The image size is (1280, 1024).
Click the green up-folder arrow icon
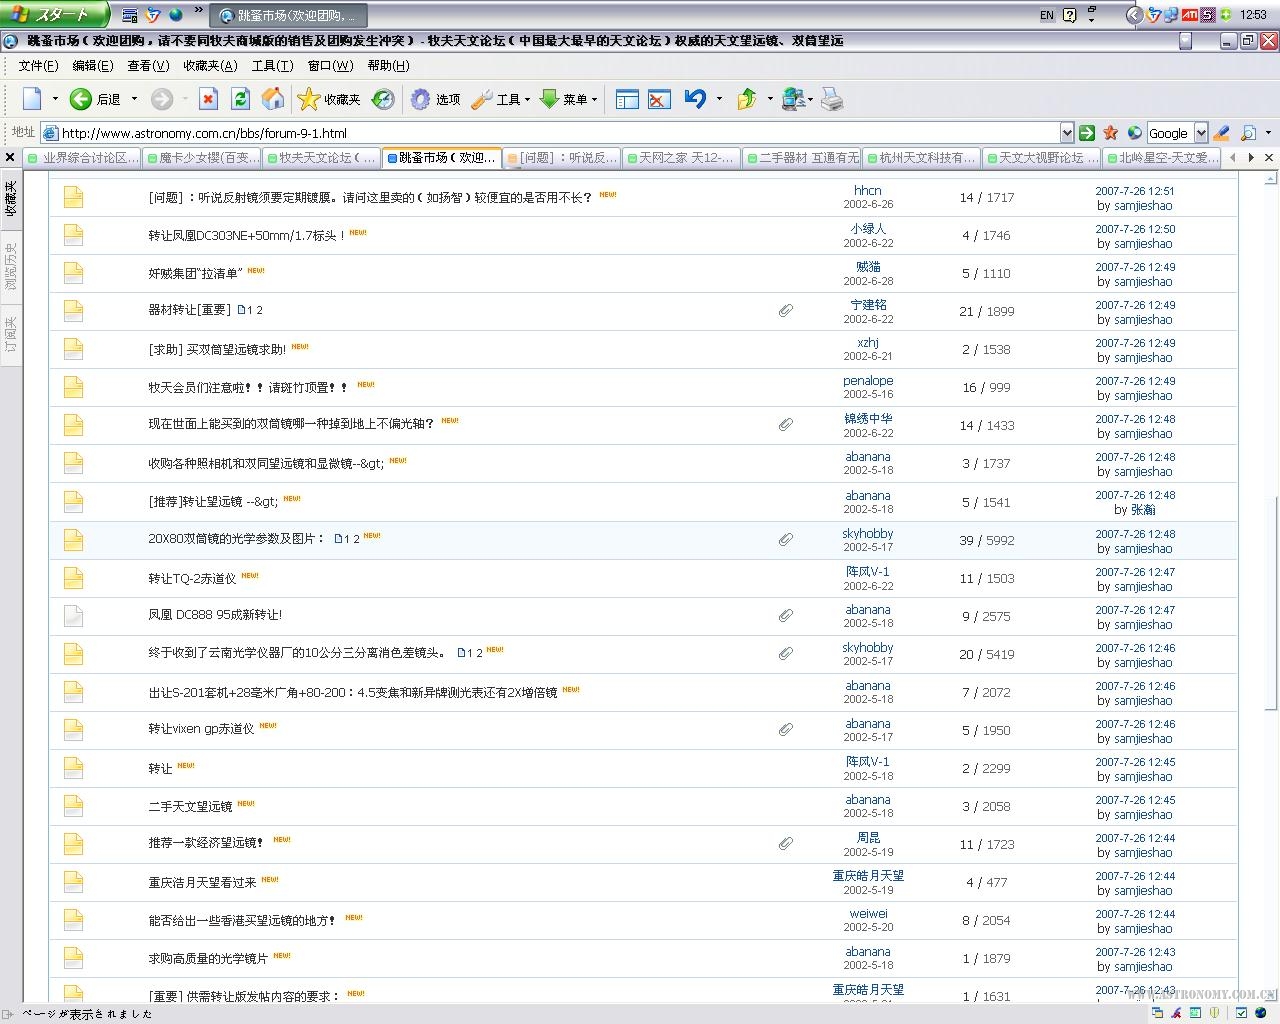coord(746,99)
